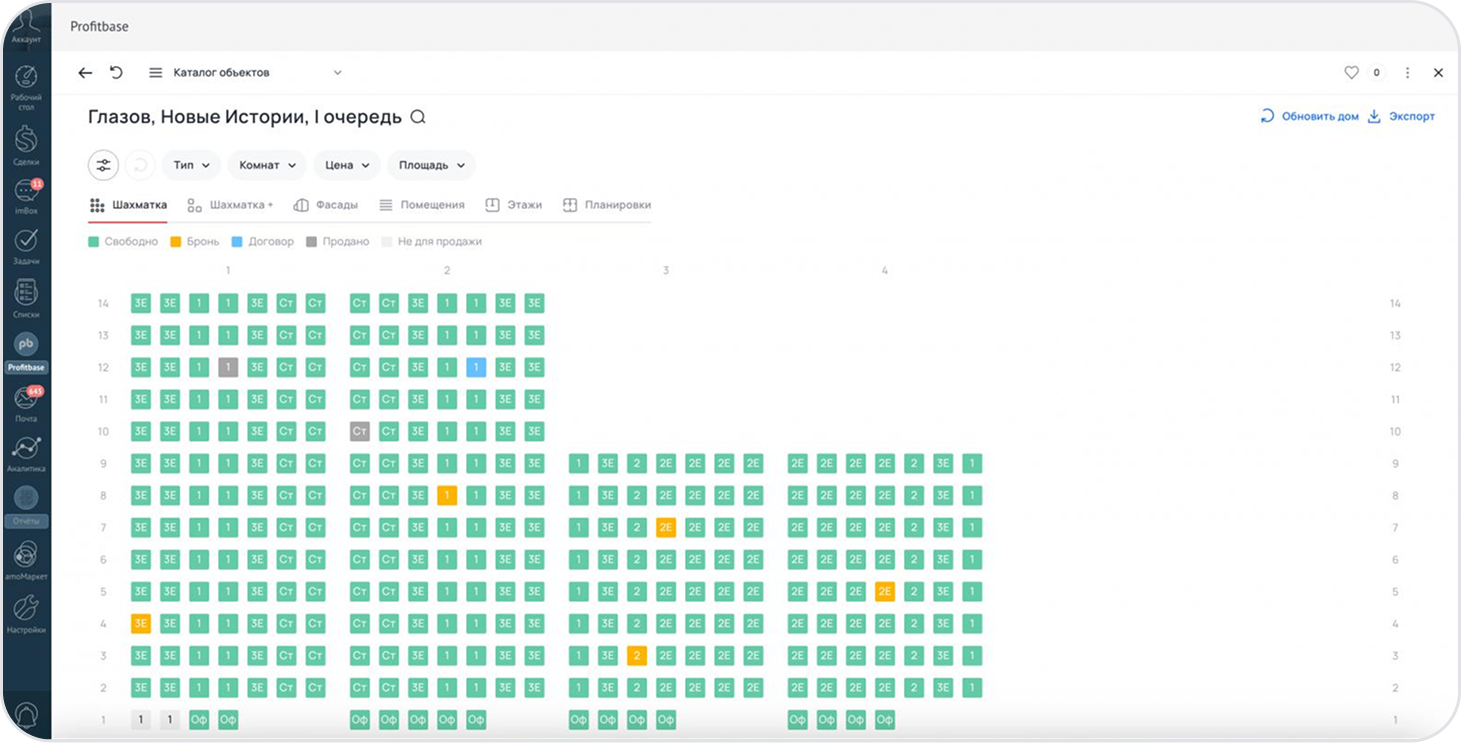
Task: Select the blue contract apartment on floor 12
Action: point(476,367)
